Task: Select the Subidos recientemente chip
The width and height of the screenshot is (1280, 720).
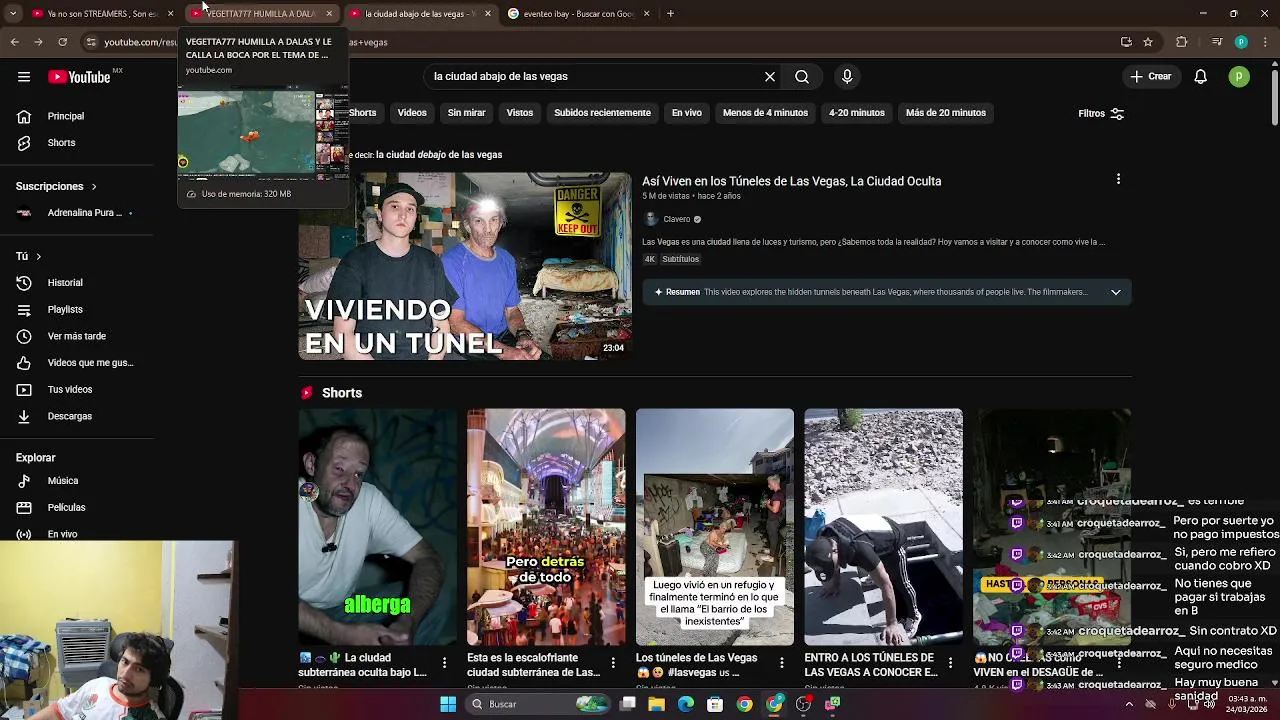Action: 602,113
